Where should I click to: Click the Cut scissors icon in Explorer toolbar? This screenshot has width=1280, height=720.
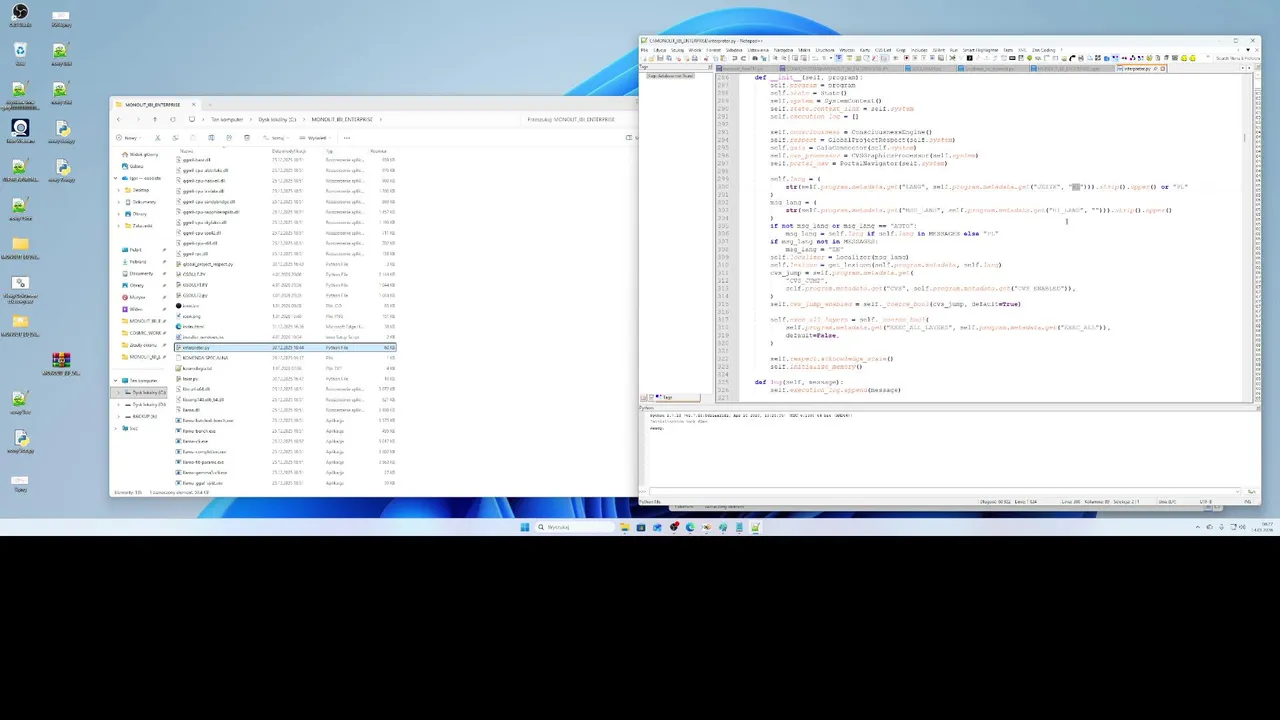point(158,138)
